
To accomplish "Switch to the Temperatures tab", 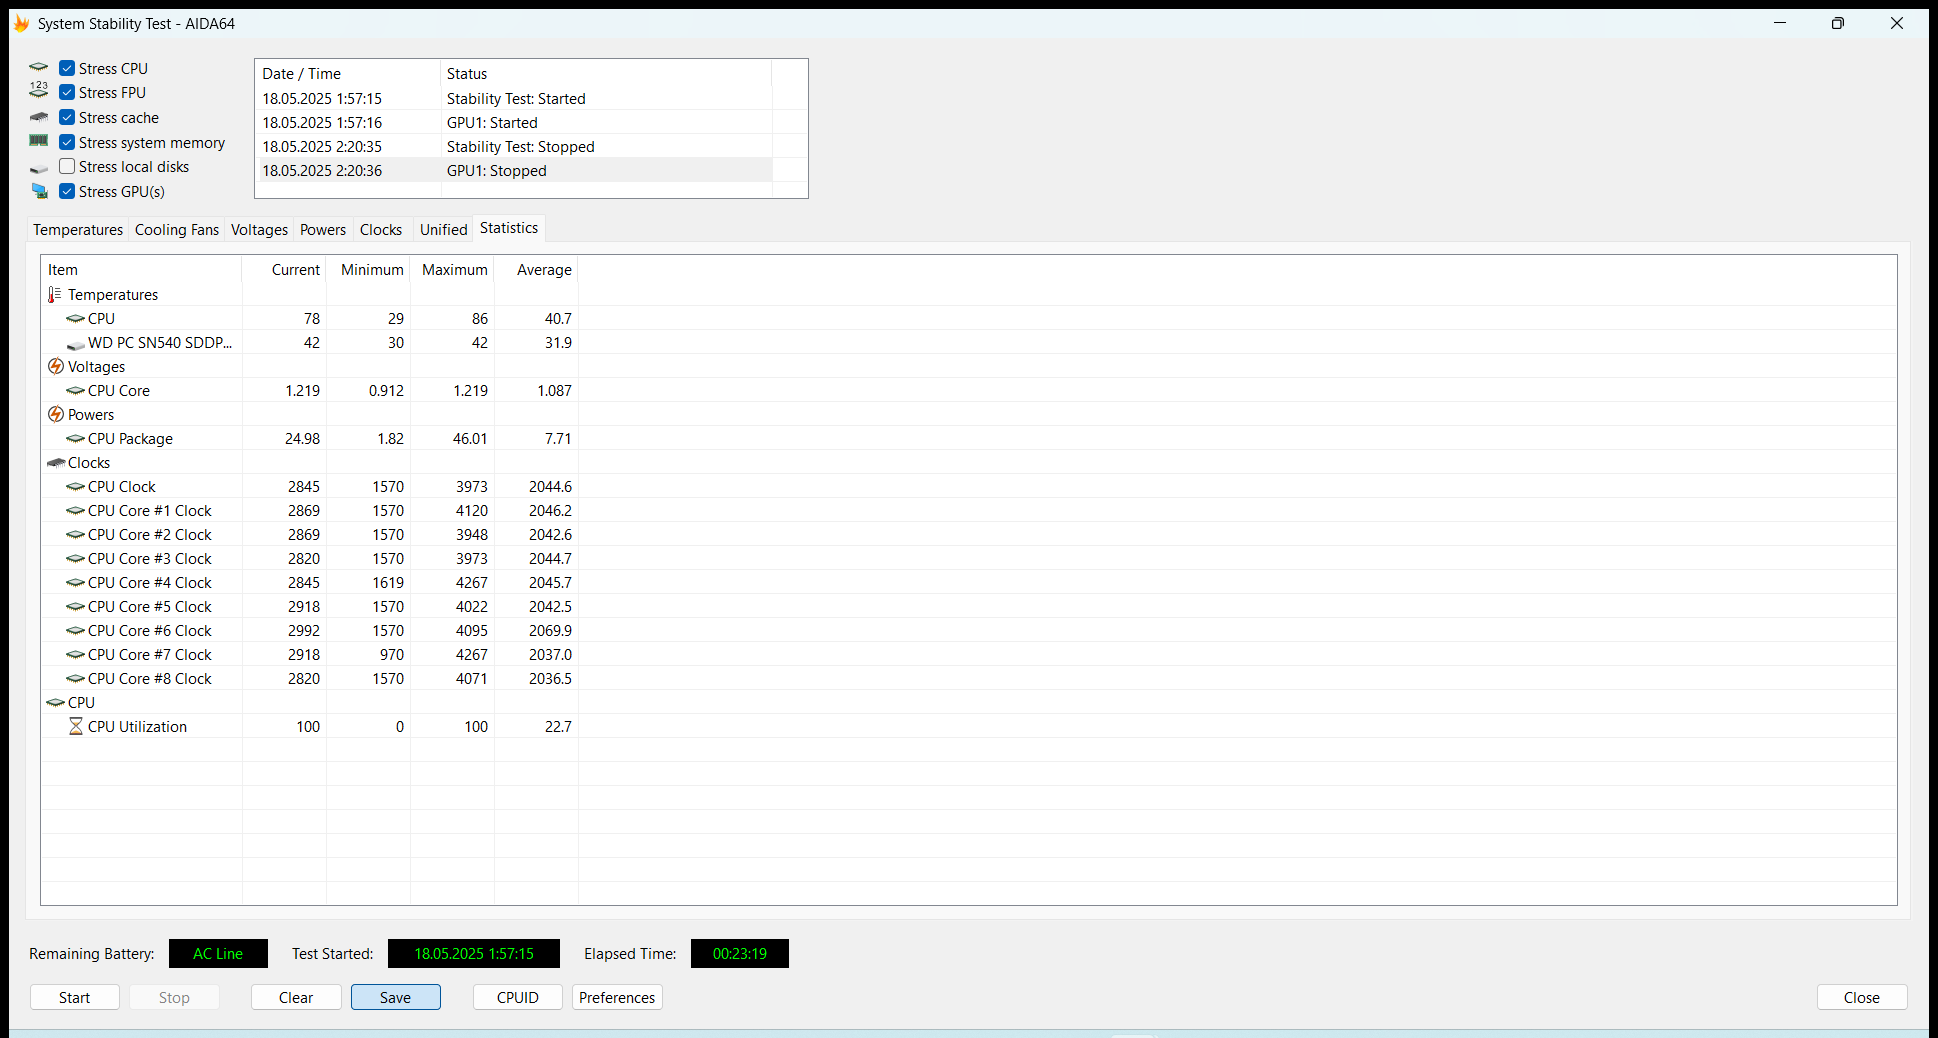I will 78,230.
